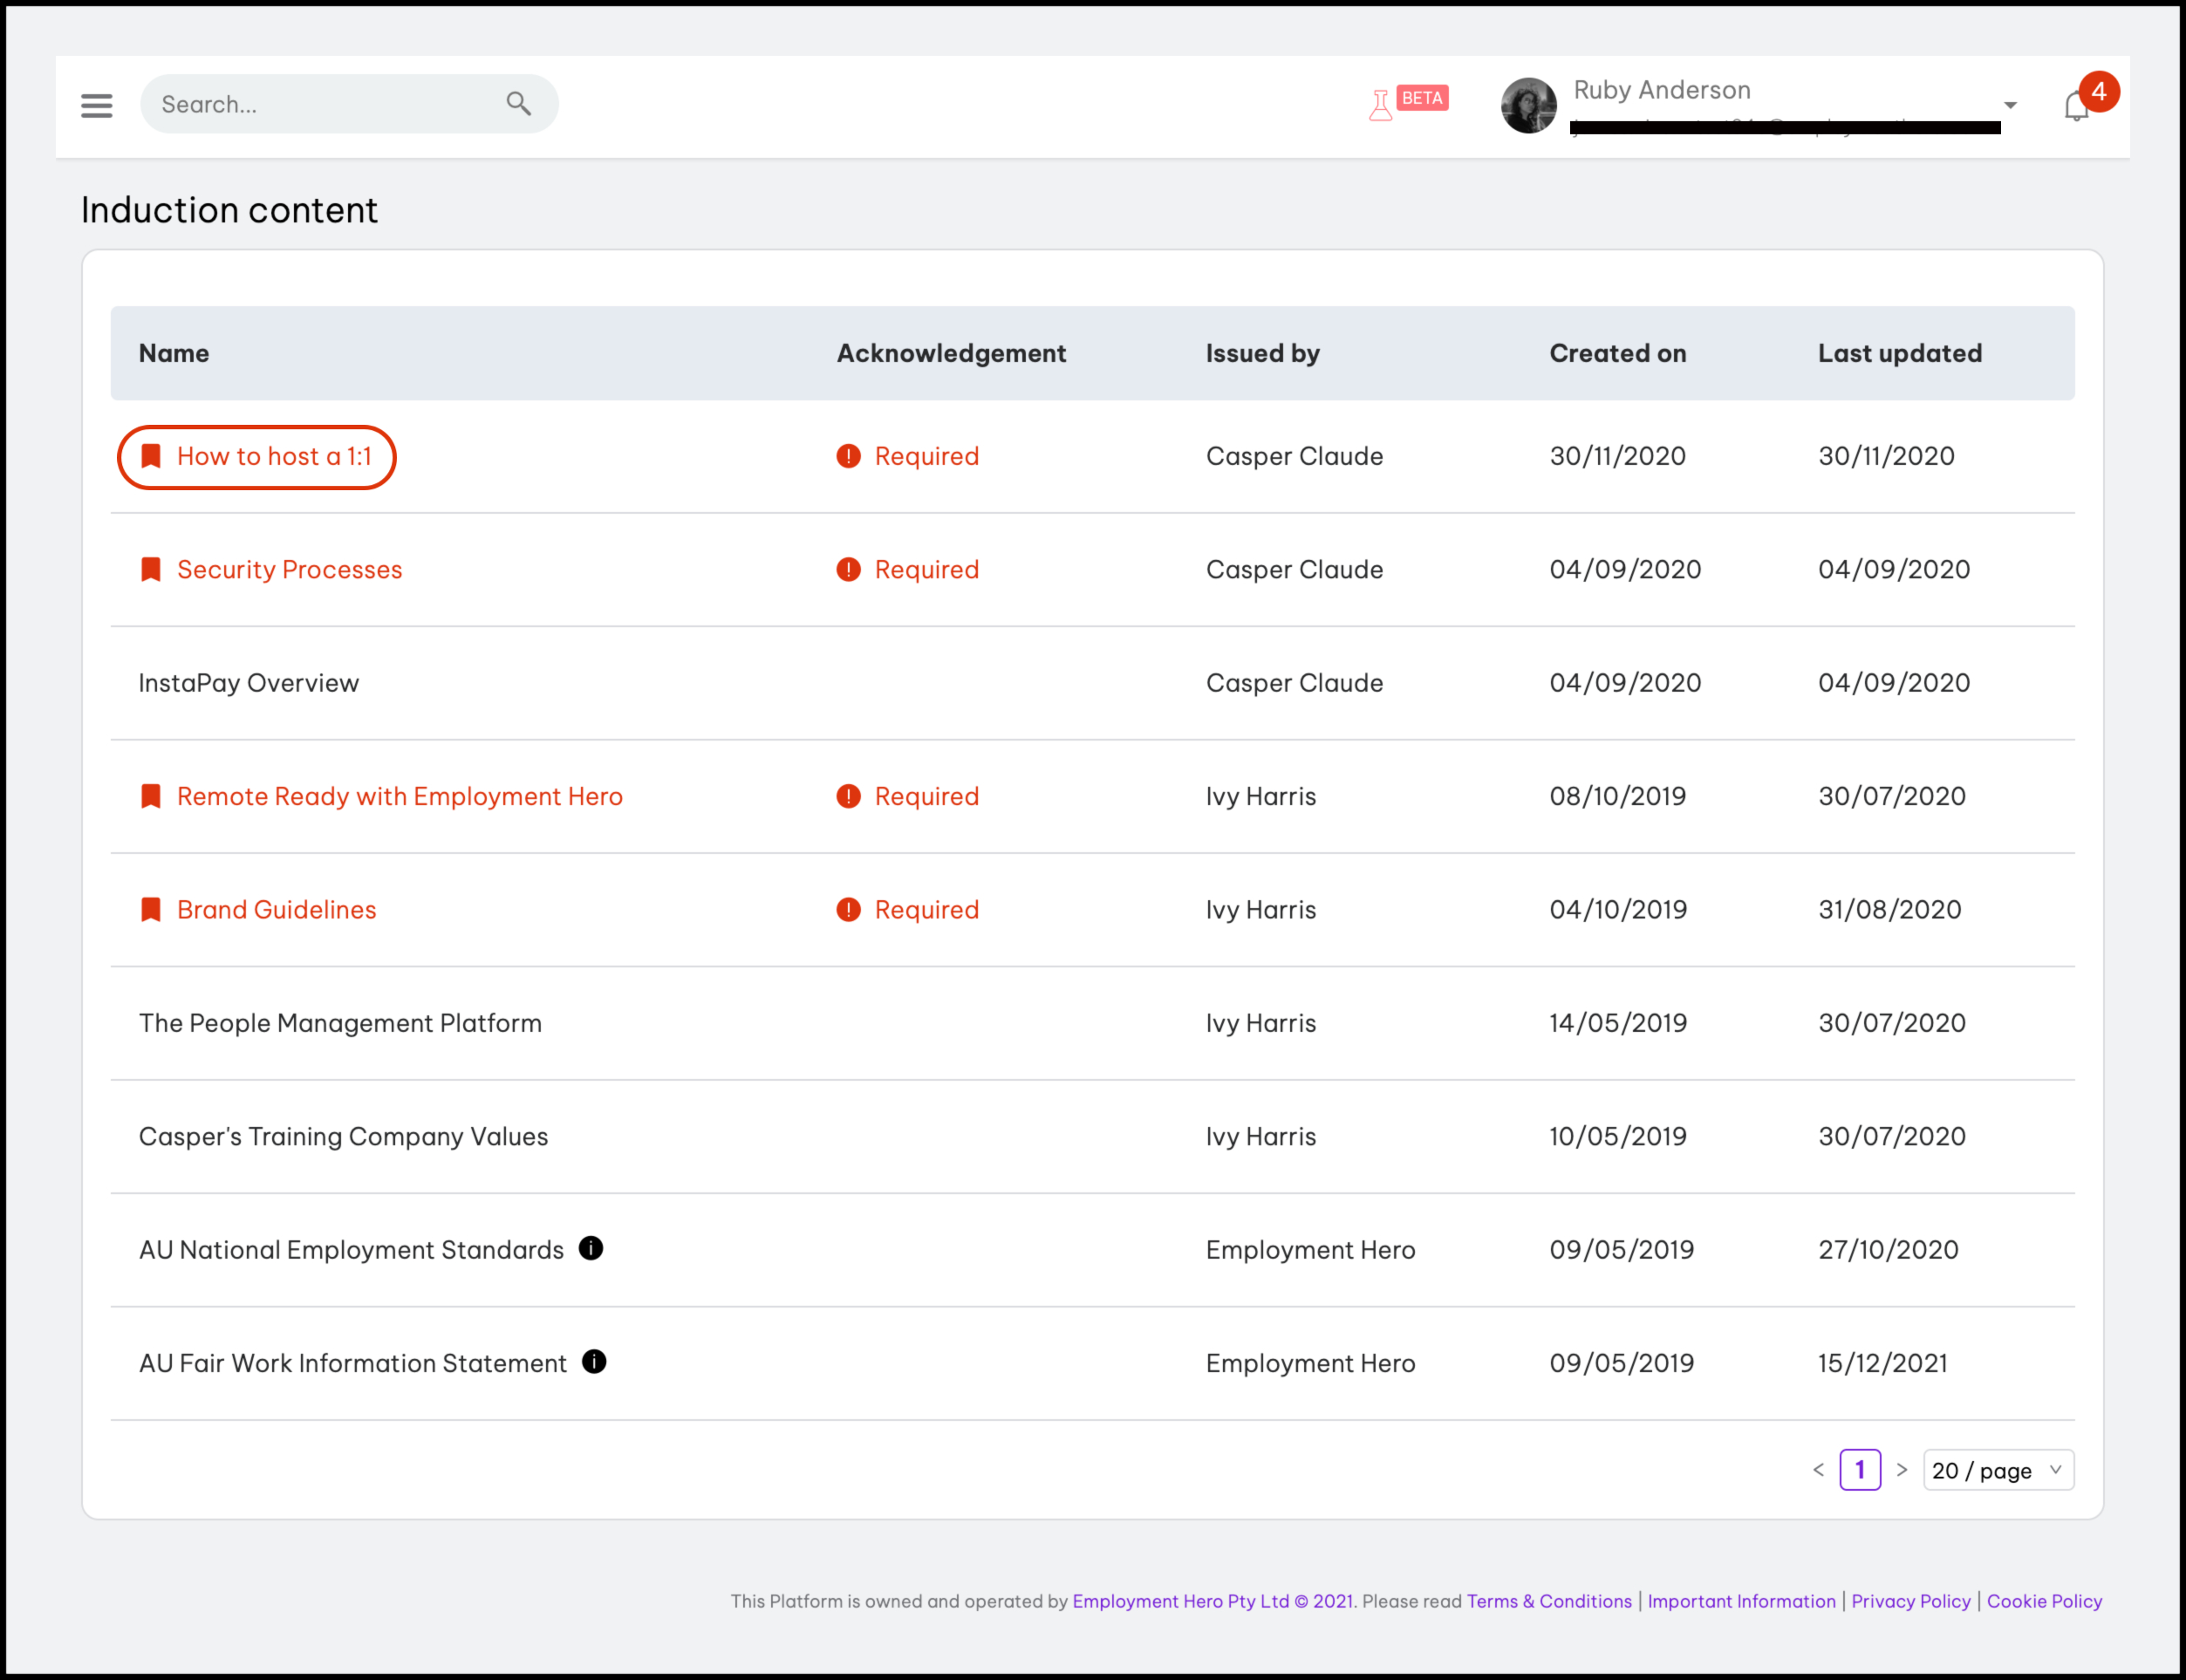This screenshot has width=2186, height=1680.
Task: Open the Privacy Policy footer link
Action: [x=1910, y=1601]
